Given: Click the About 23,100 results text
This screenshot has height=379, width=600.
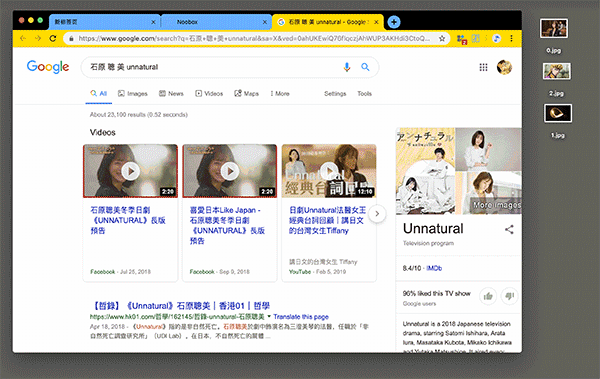Looking at the screenshot, I should click(139, 114).
